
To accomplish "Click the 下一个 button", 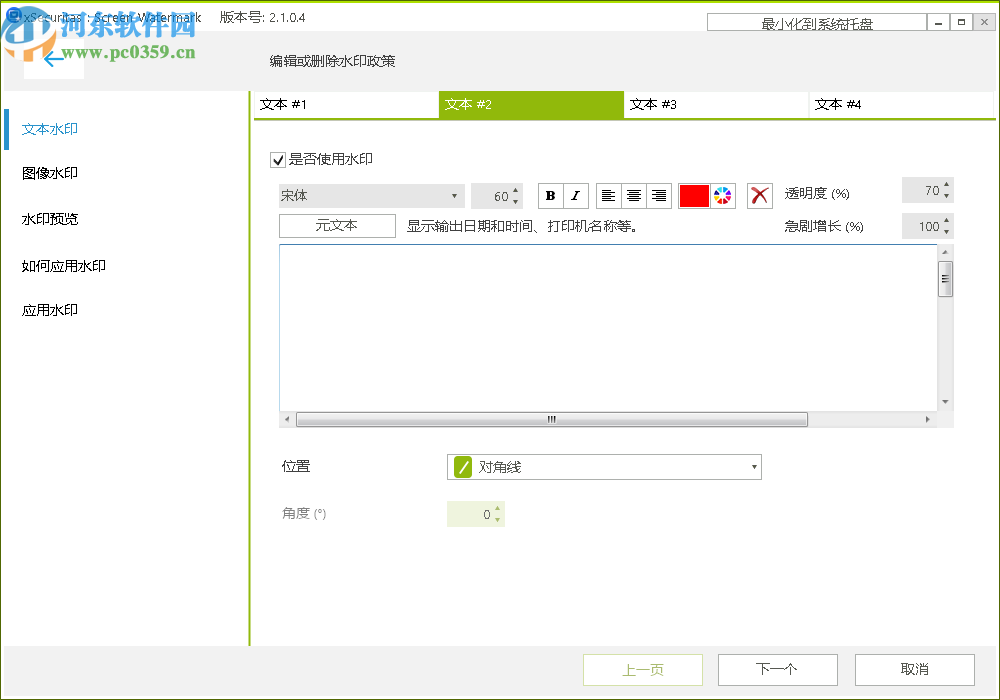I will point(777,669).
